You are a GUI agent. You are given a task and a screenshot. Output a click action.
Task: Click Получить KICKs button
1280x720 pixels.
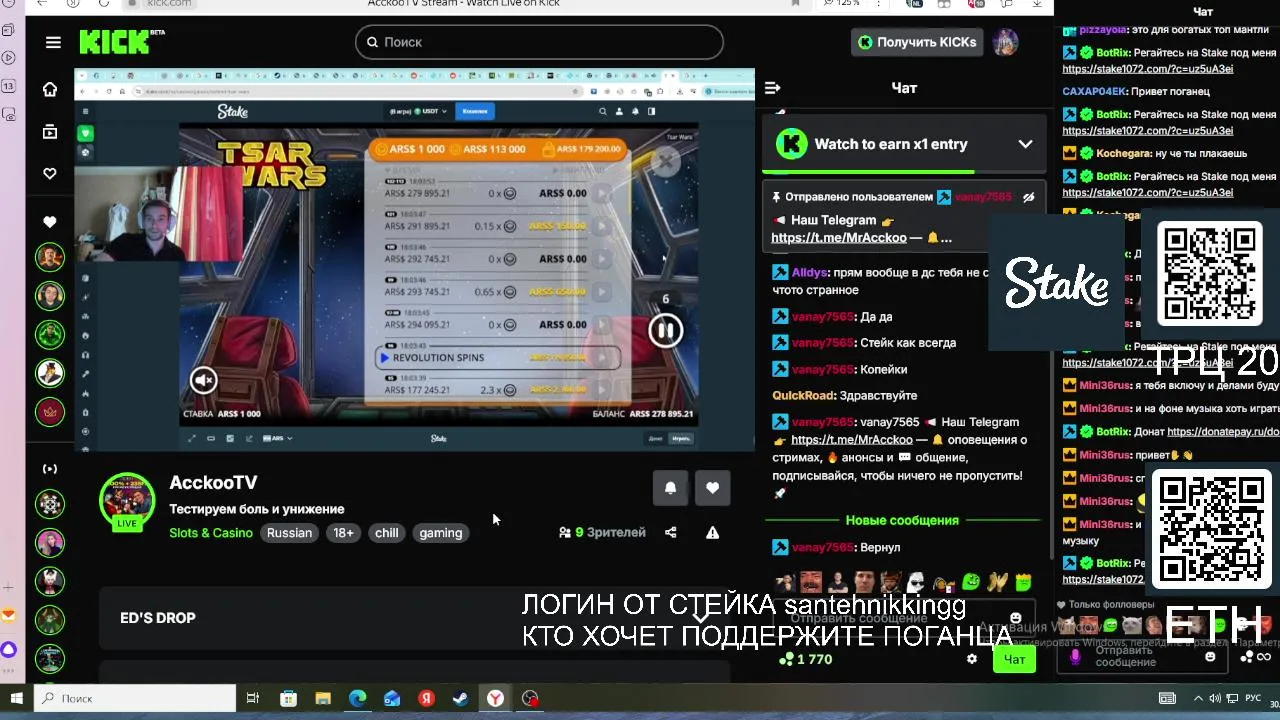[x=916, y=42]
